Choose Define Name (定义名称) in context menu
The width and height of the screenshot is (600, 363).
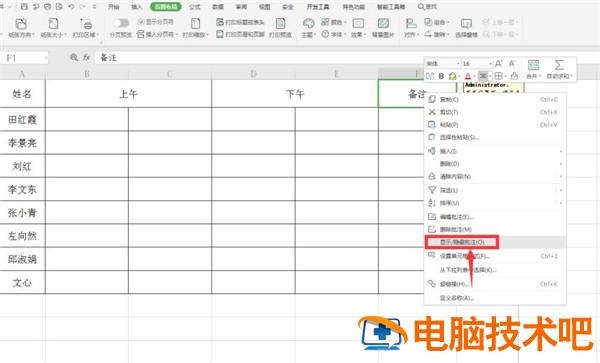click(x=495, y=298)
